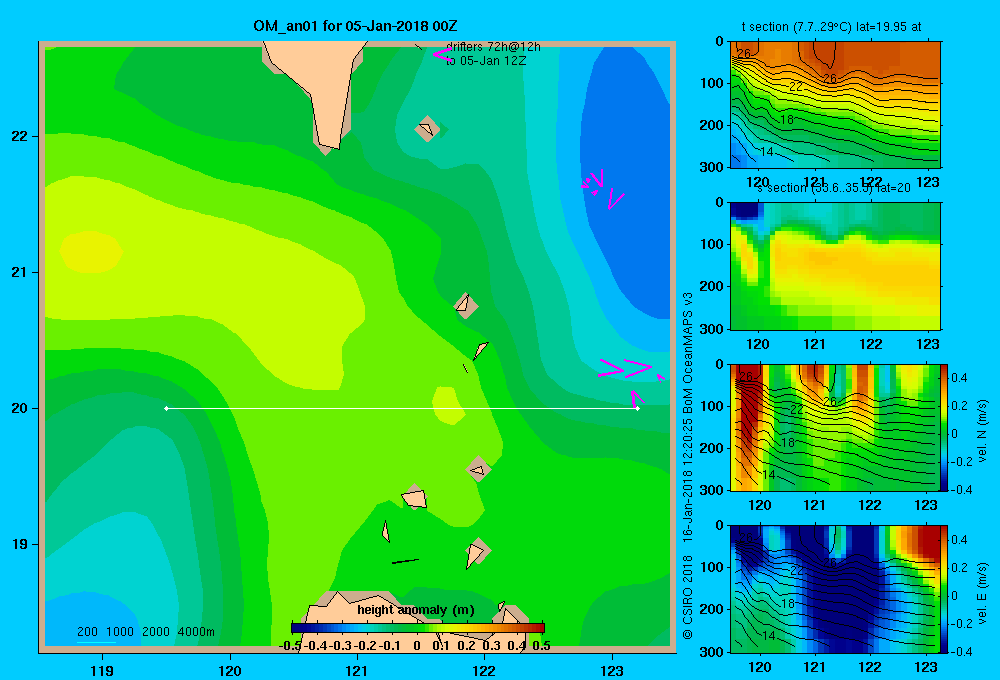The height and width of the screenshot is (680, 1000).
Task: Click the 't section (7.7..29°C) lat=19.95 at' title
Action: [831, 27]
